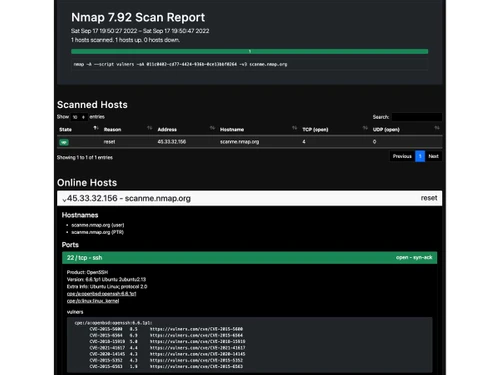Viewport: 500px width, 375px height.
Task: Click the State column header
Action: 65,129
